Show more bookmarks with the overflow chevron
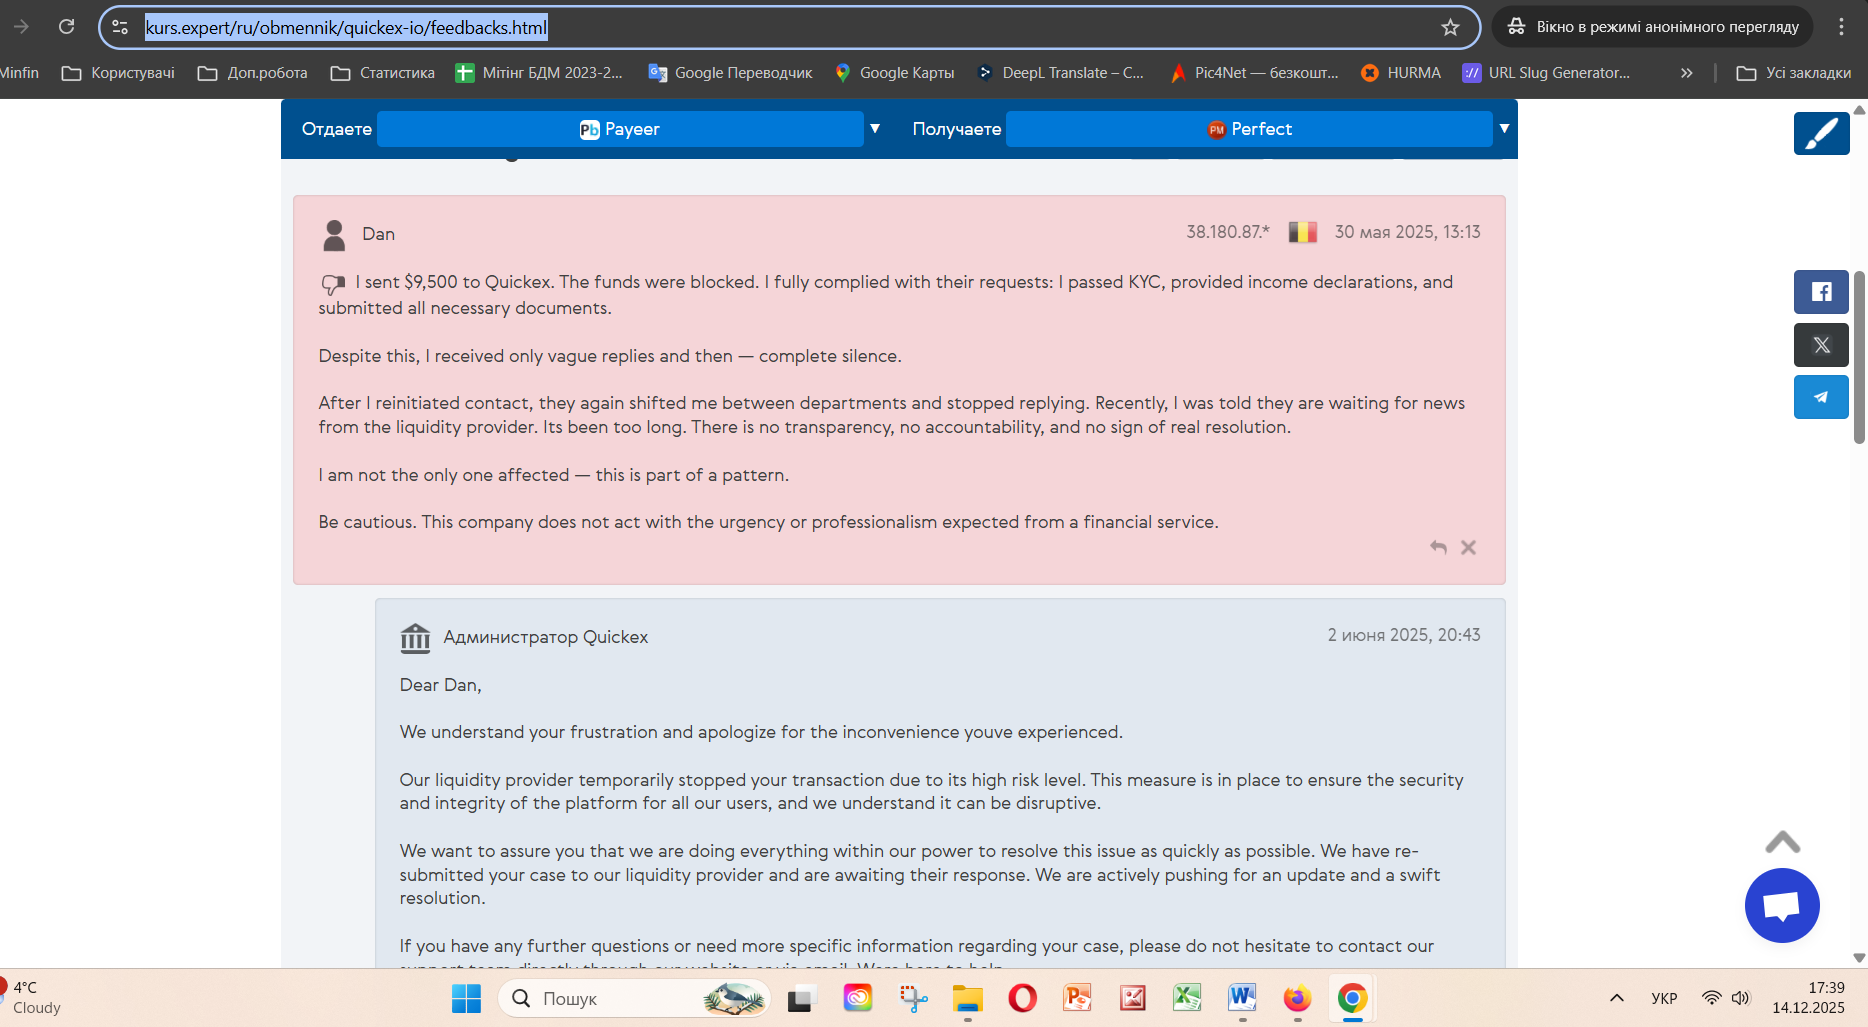Screen dimensions: 1868x1027 (x=1686, y=73)
